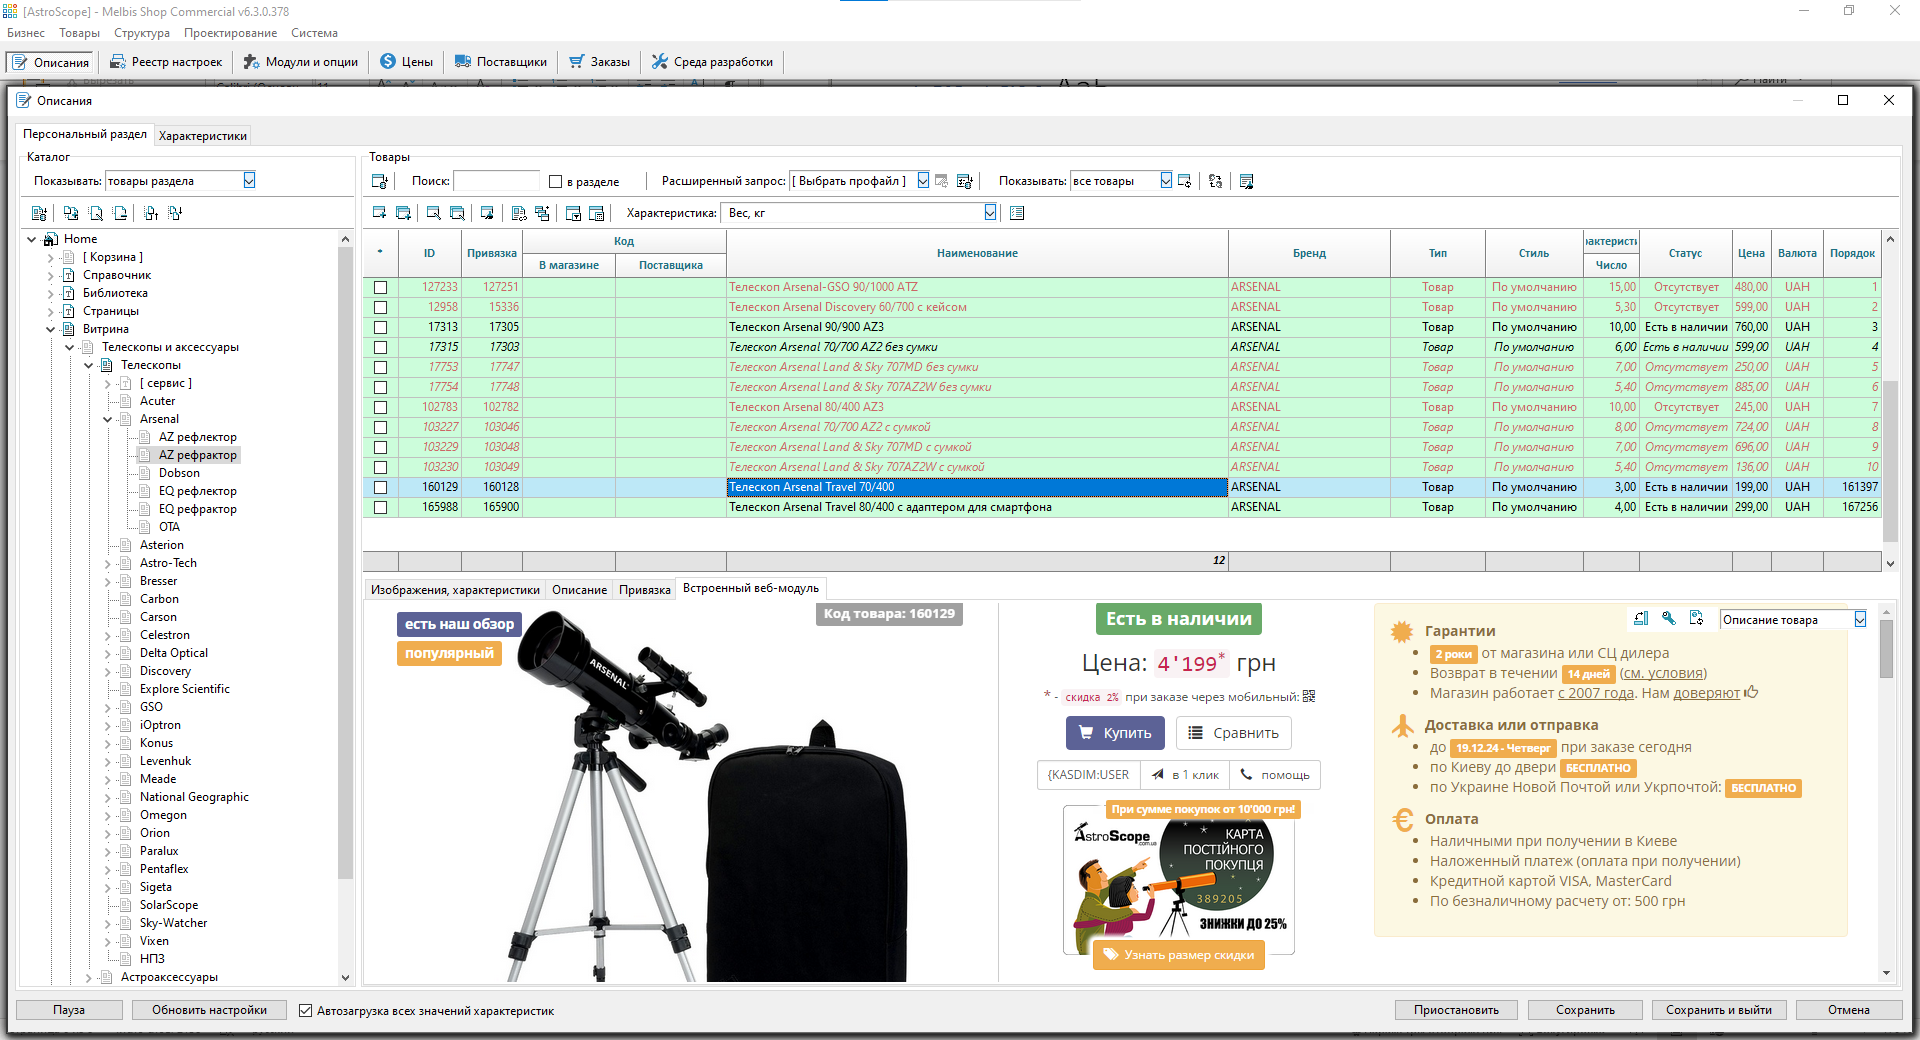
Task: Open the все товары dropdown
Action: (1166, 180)
